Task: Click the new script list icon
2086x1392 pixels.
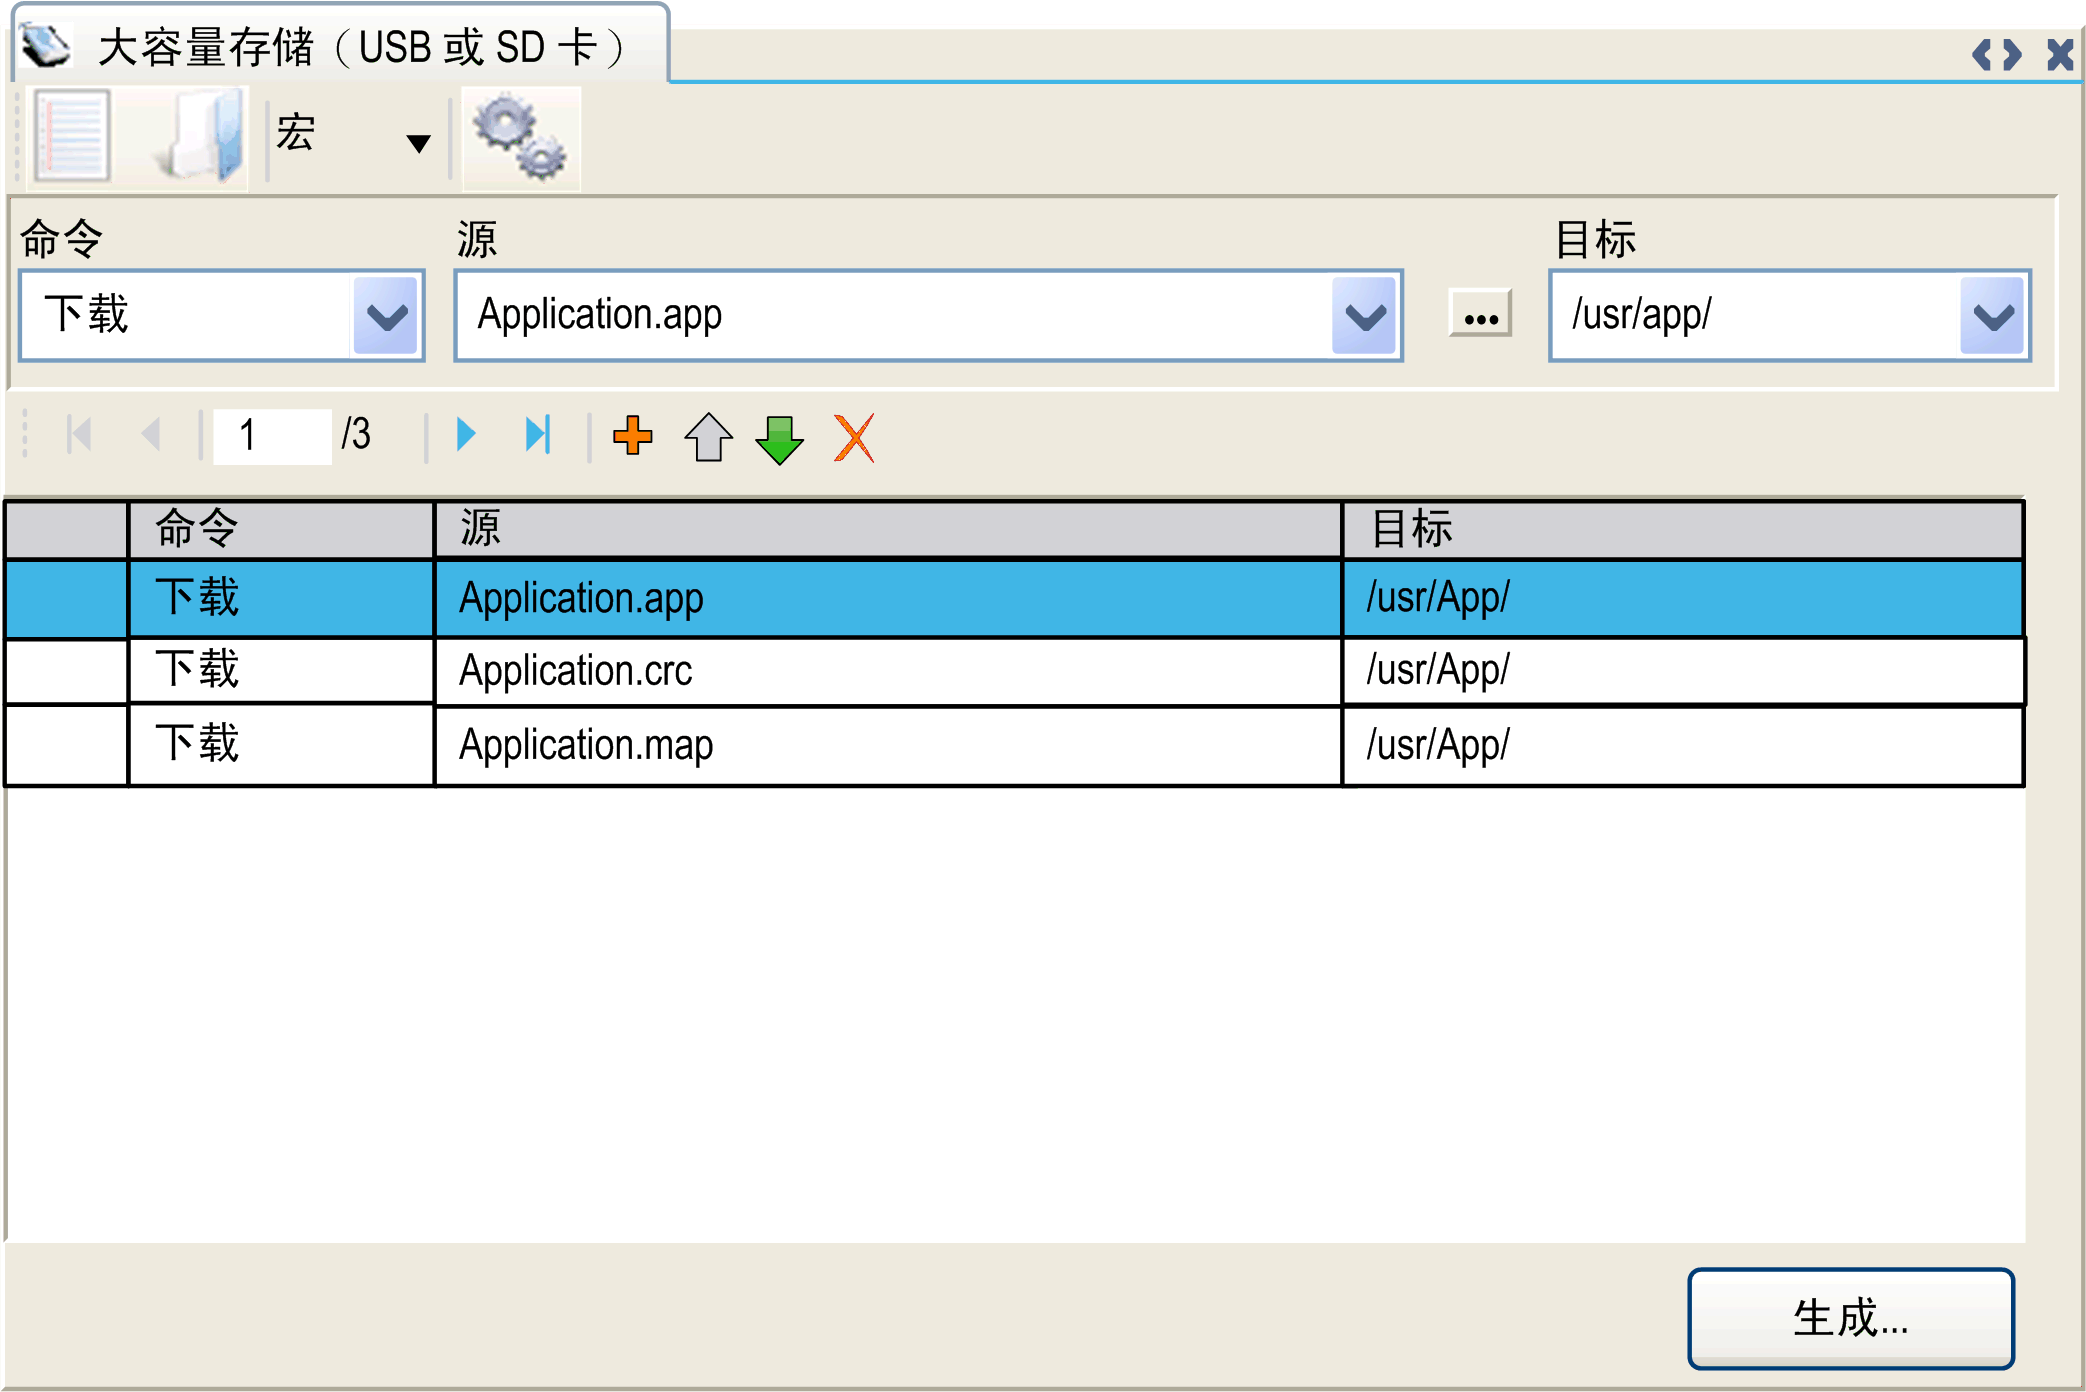Action: click(x=70, y=135)
